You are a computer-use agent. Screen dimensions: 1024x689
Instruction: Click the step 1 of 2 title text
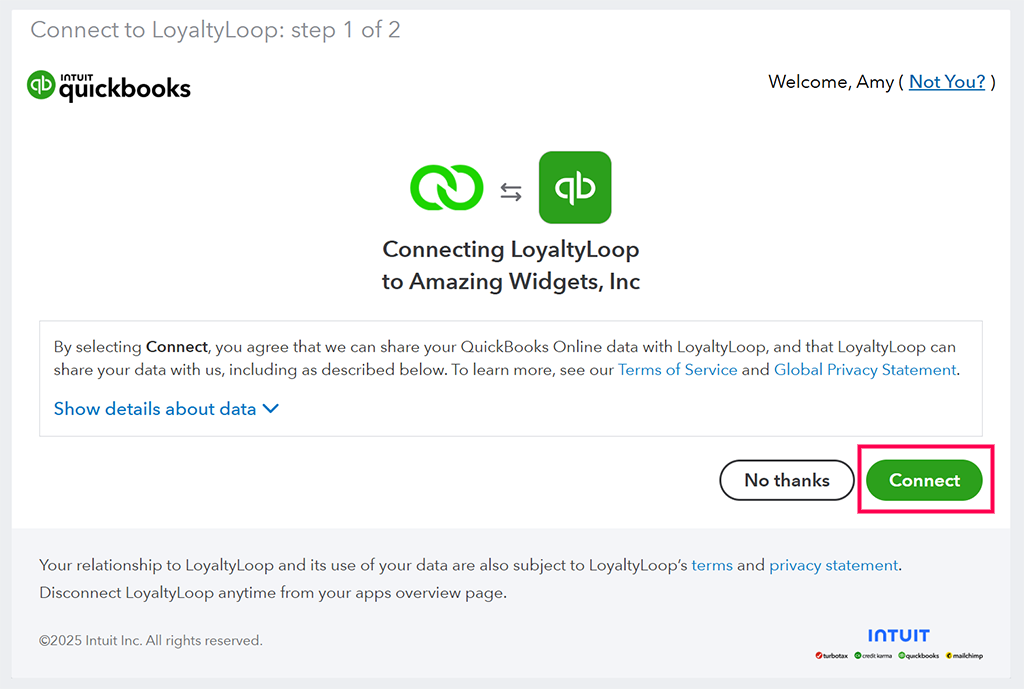(215, 30)
